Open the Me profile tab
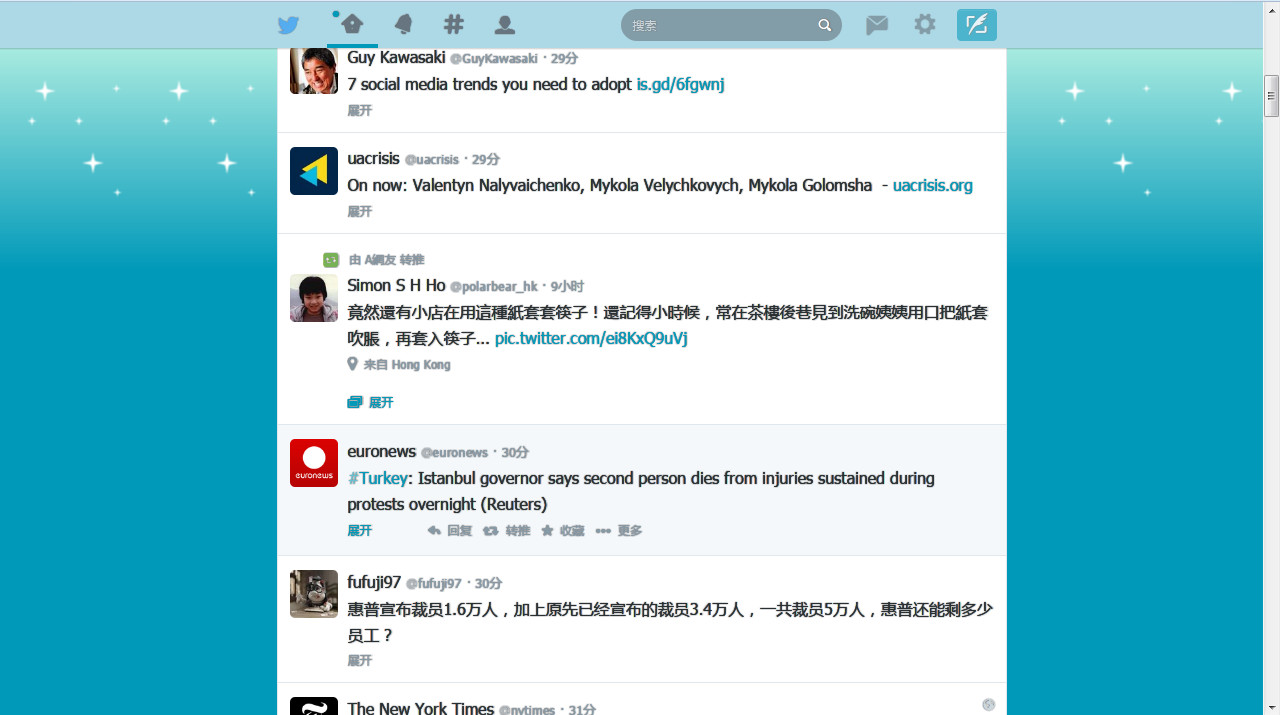1280x715 pixels. pos(505,25)
